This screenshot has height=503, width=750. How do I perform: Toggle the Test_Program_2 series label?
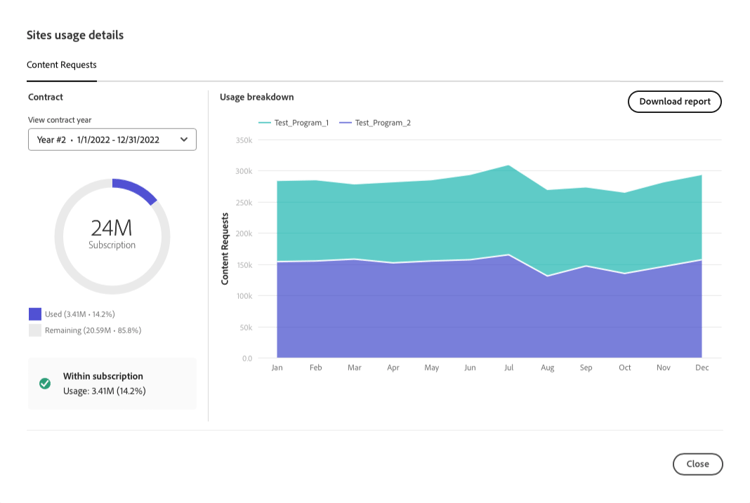pyautogui.click(x=383, y=123)
